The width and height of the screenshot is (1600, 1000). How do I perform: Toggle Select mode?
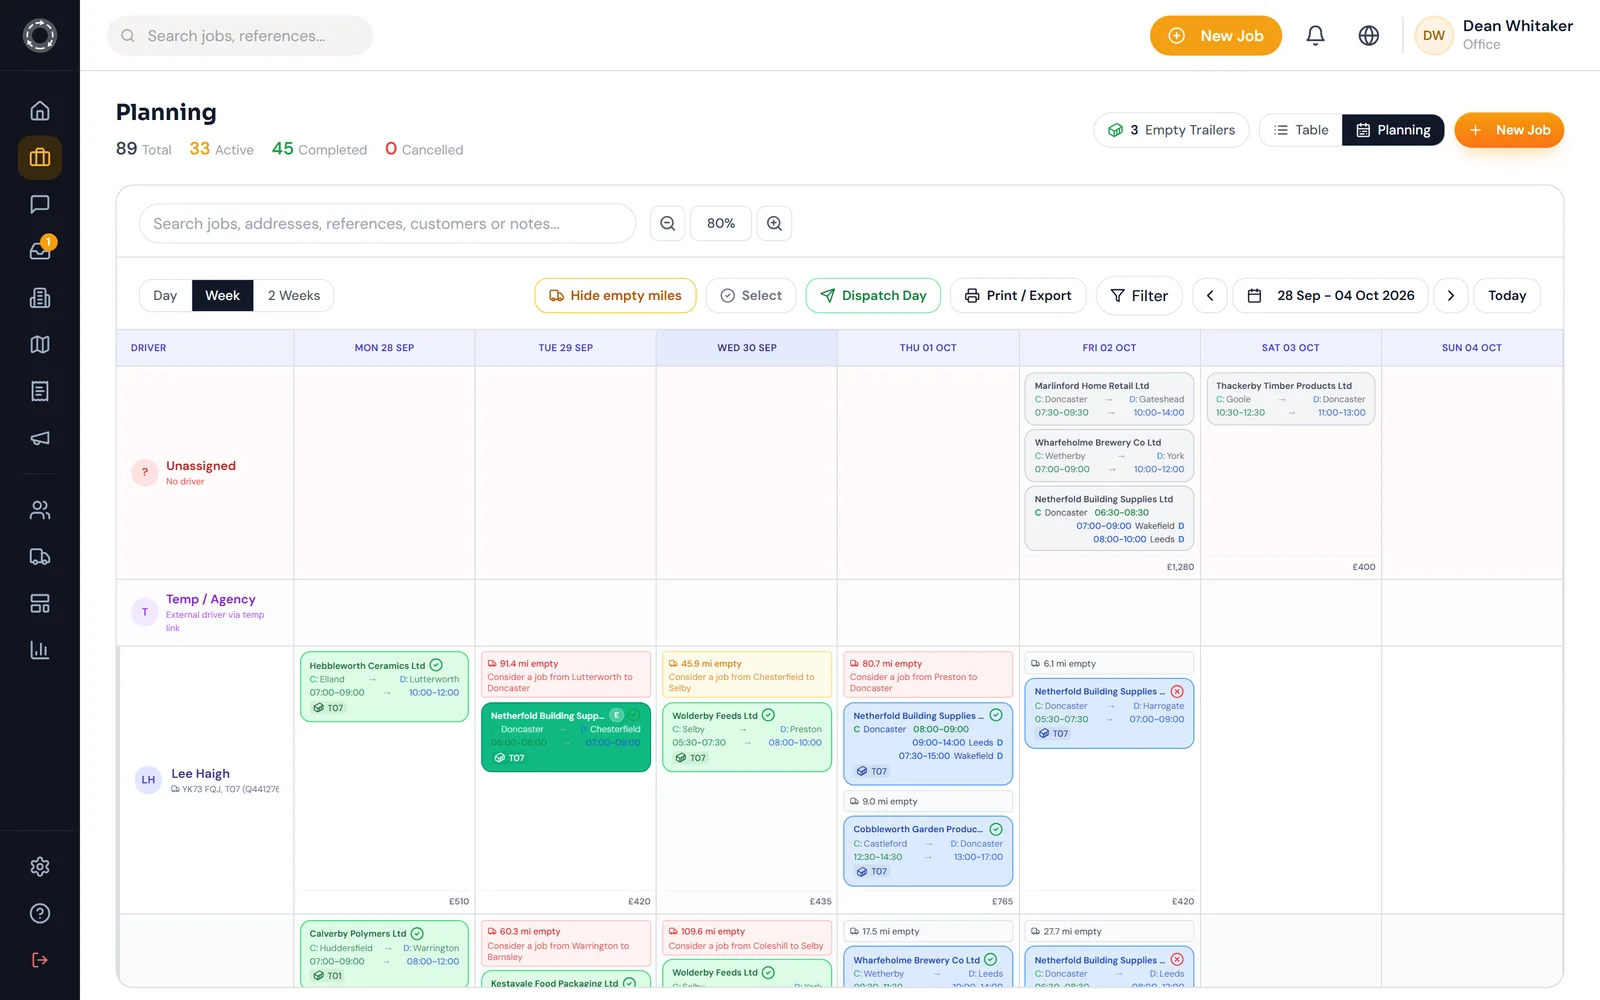(751, 295)
